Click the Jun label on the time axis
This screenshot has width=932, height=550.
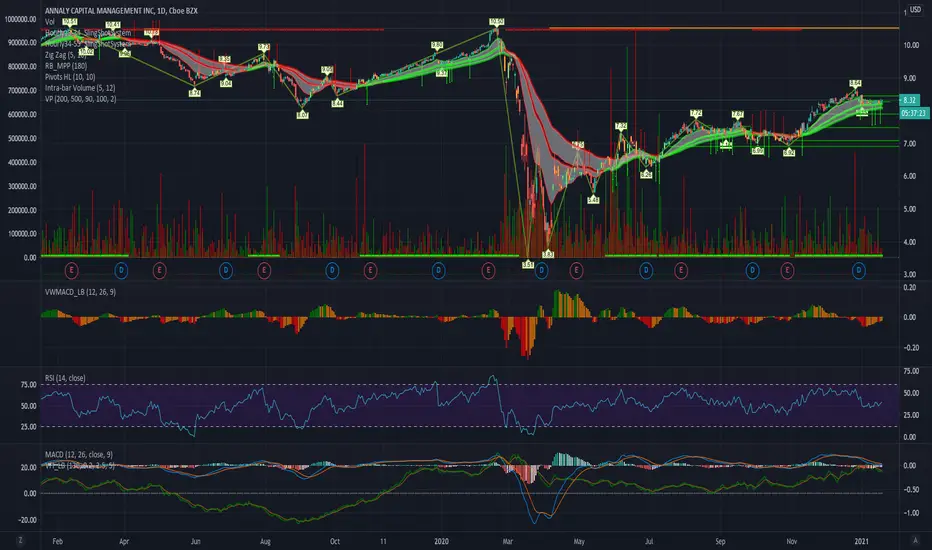pos(196,542)
